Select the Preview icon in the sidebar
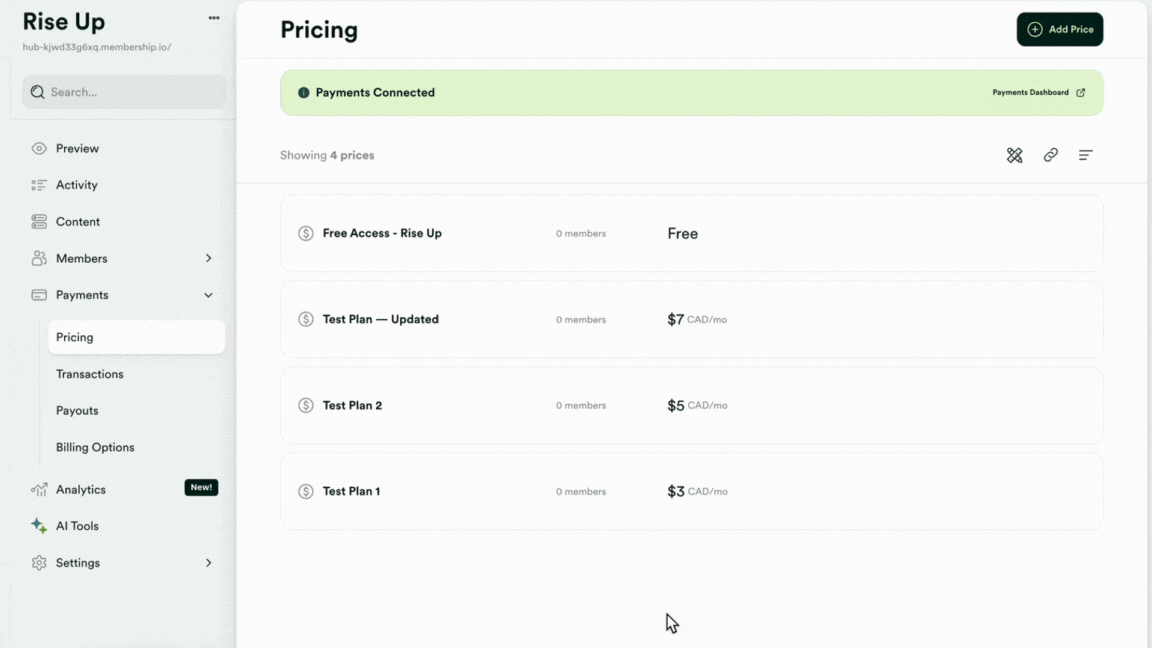The height and width of the screenshot is (648, 1152). [37, 147]
